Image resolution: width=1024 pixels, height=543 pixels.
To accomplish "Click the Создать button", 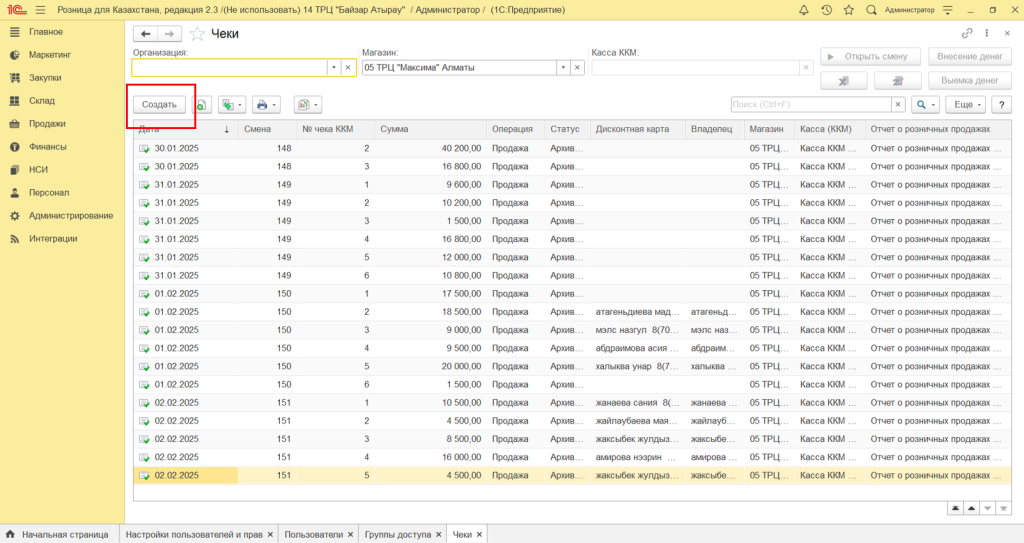I will click(159, 105).
